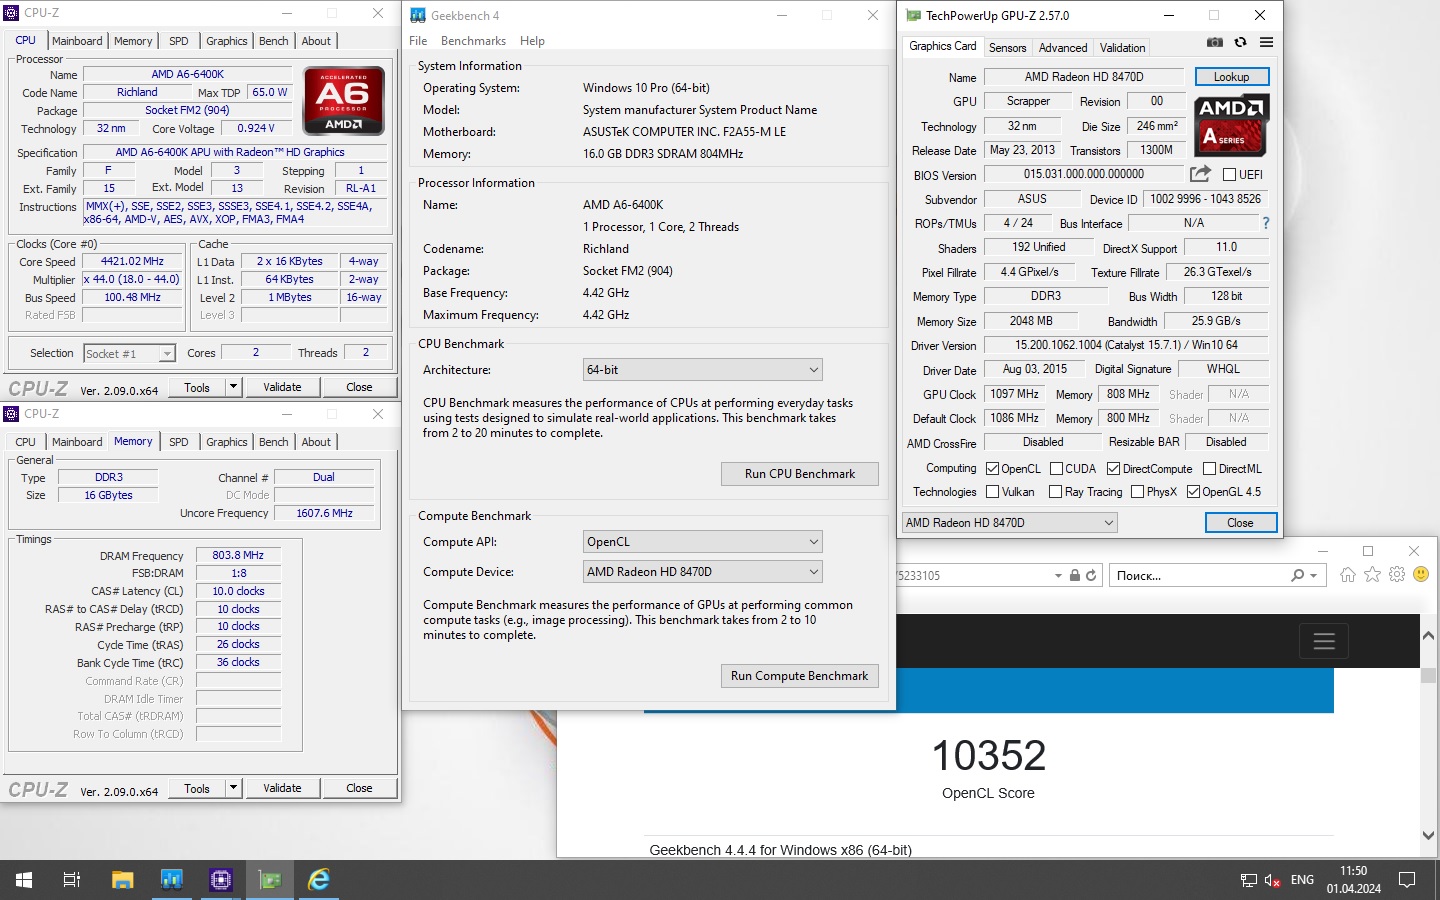Viewport: 1440px width, 900px height.
Task: Open GPU-Z hamburger menu icon
Action: click(x=1266, y=42)
